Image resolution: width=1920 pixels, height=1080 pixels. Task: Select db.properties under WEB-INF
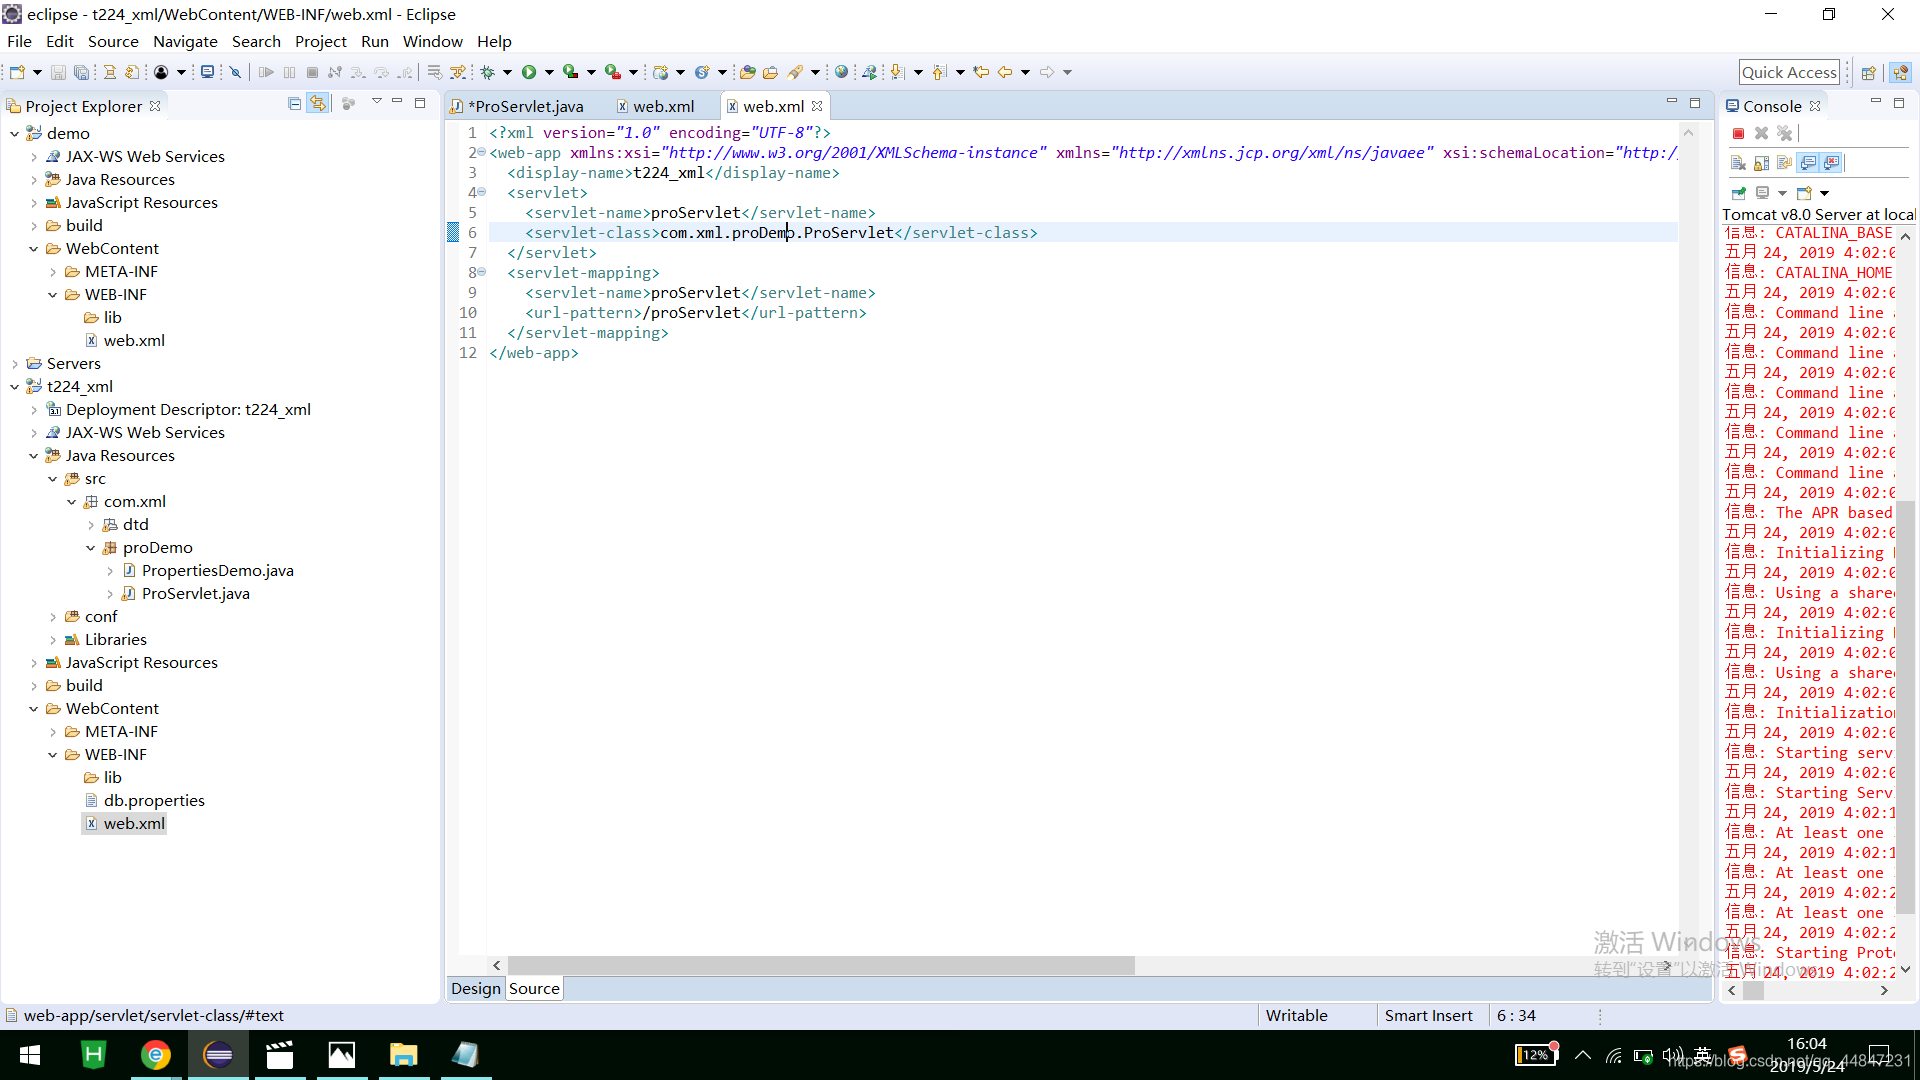[x=154, y=800]
